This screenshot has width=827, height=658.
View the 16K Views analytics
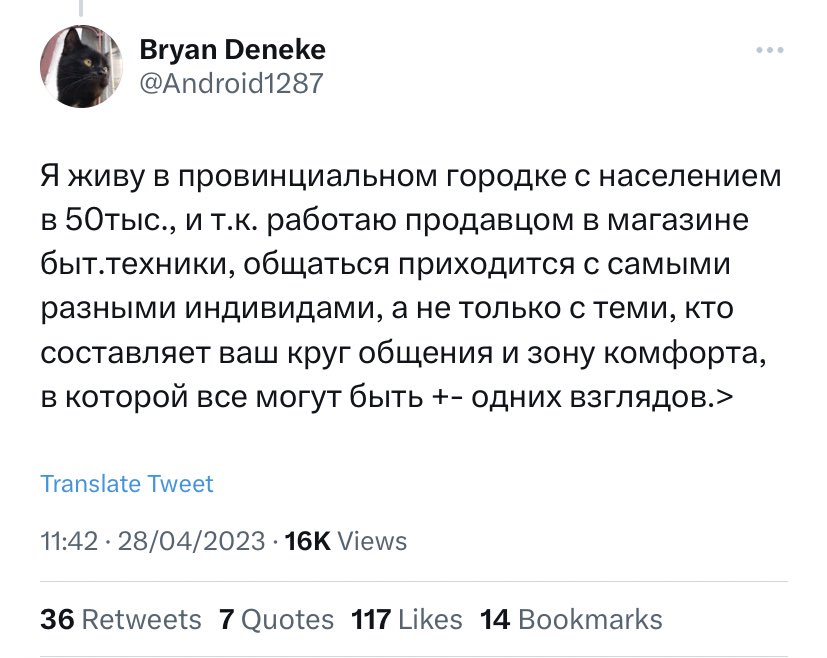(346, 542)
